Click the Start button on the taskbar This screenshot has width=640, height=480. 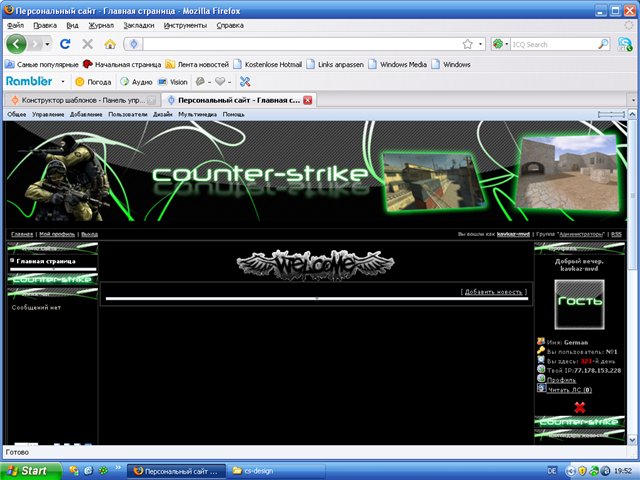coord(31,471)
